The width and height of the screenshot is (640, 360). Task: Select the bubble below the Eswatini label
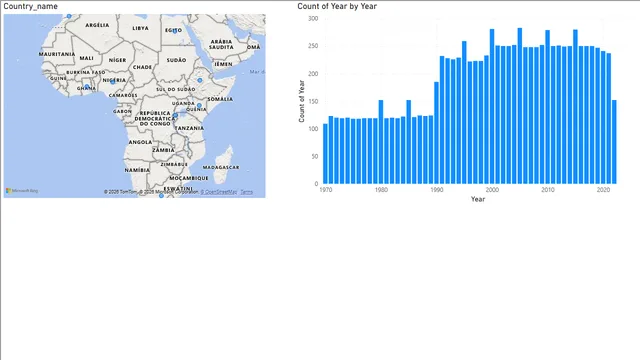click(161, 196)
